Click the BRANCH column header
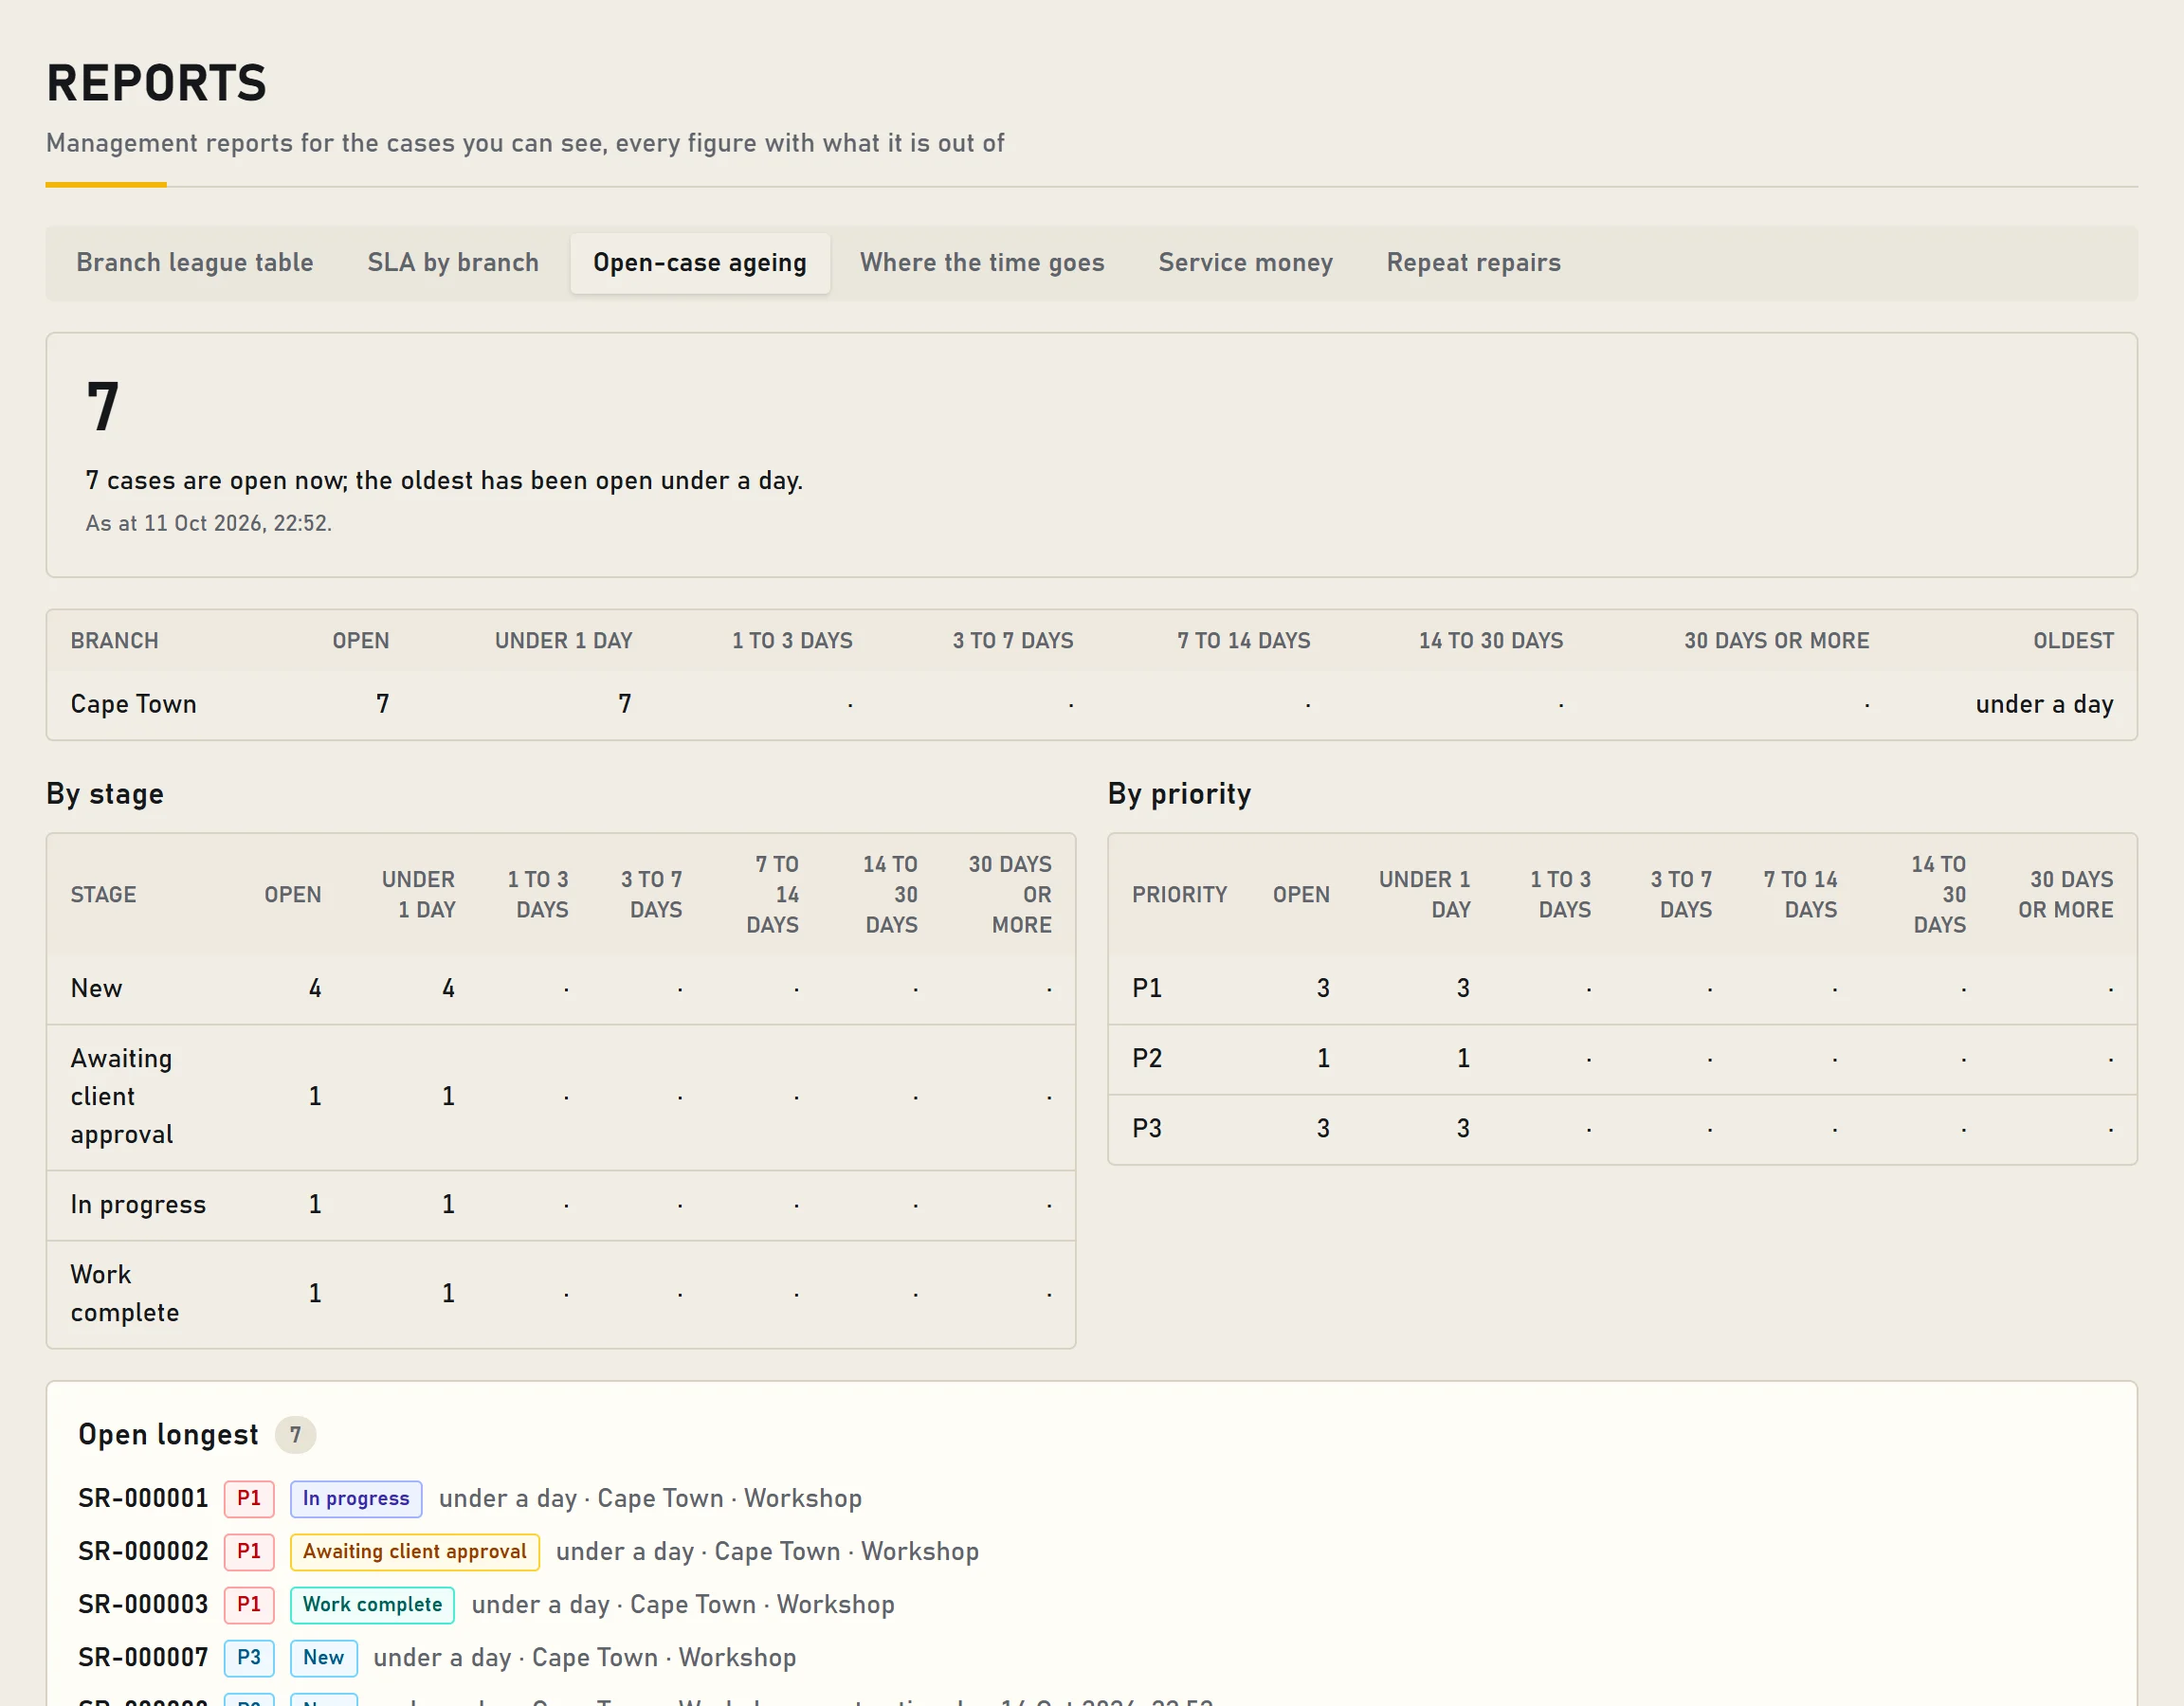The image size is (2184, 1706). [114, 641]
